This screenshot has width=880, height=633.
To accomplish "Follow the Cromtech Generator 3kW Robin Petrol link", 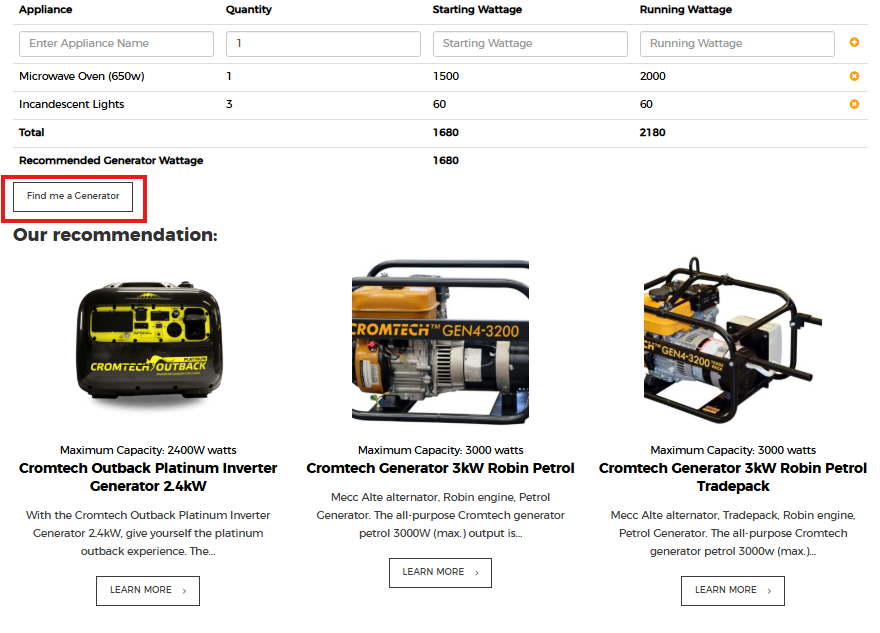I will tap(440, 468).
